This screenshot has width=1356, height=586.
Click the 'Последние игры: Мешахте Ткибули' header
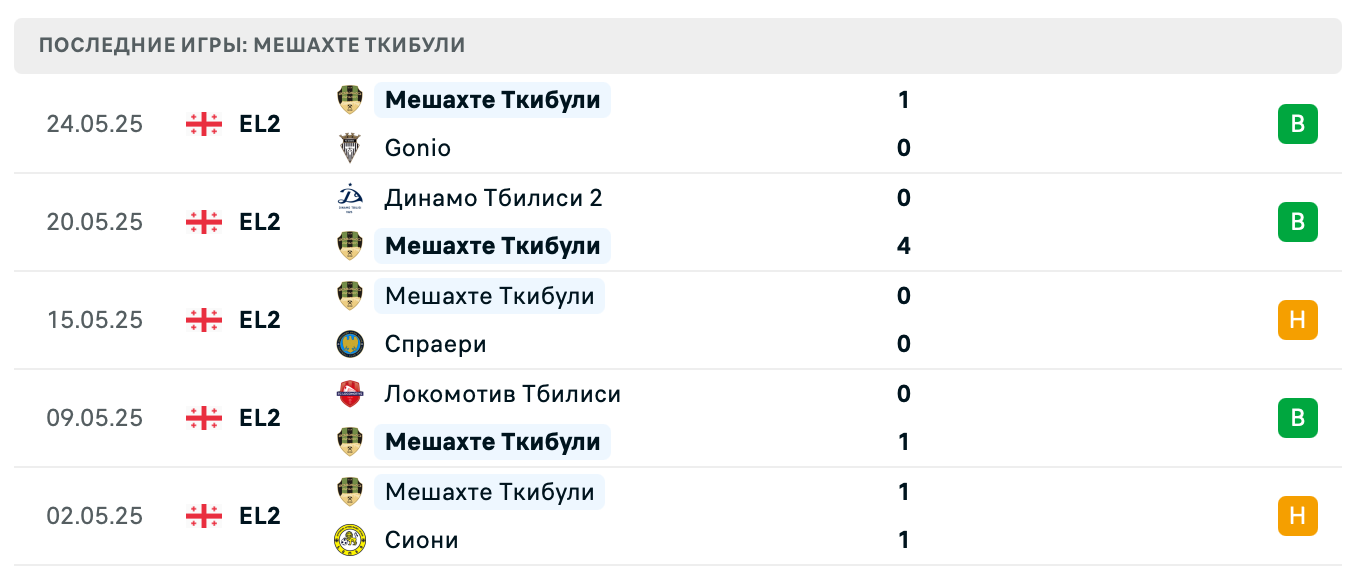[252, 46]
